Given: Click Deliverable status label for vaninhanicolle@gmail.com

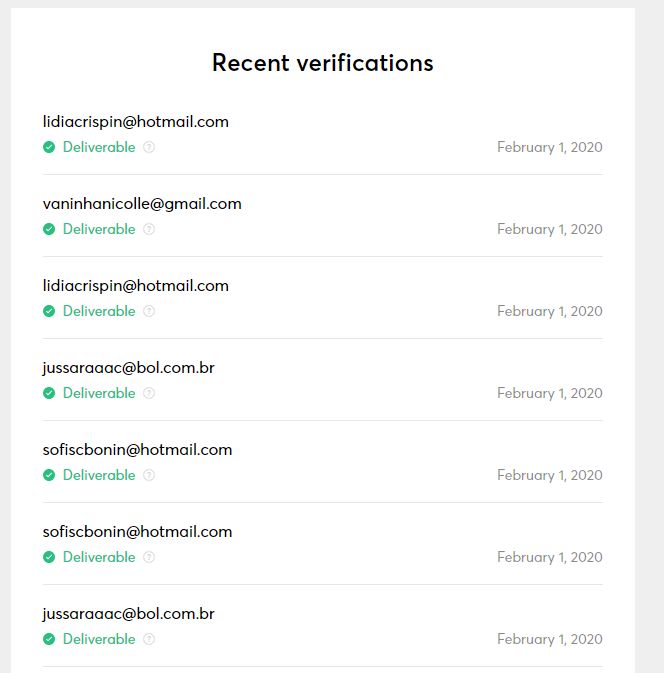Looking at the screenshot, I should pos(99,229).
